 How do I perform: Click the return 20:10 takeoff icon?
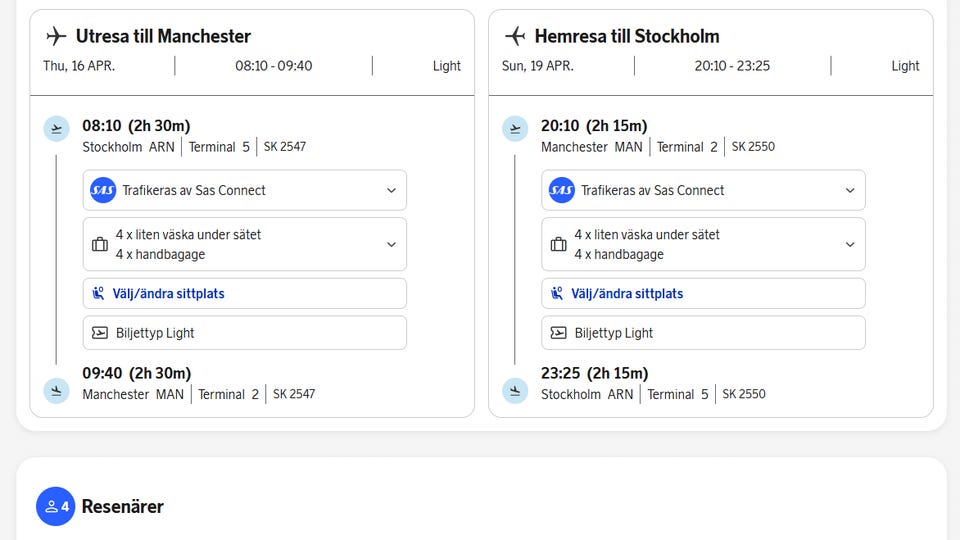tap(515, 129)
